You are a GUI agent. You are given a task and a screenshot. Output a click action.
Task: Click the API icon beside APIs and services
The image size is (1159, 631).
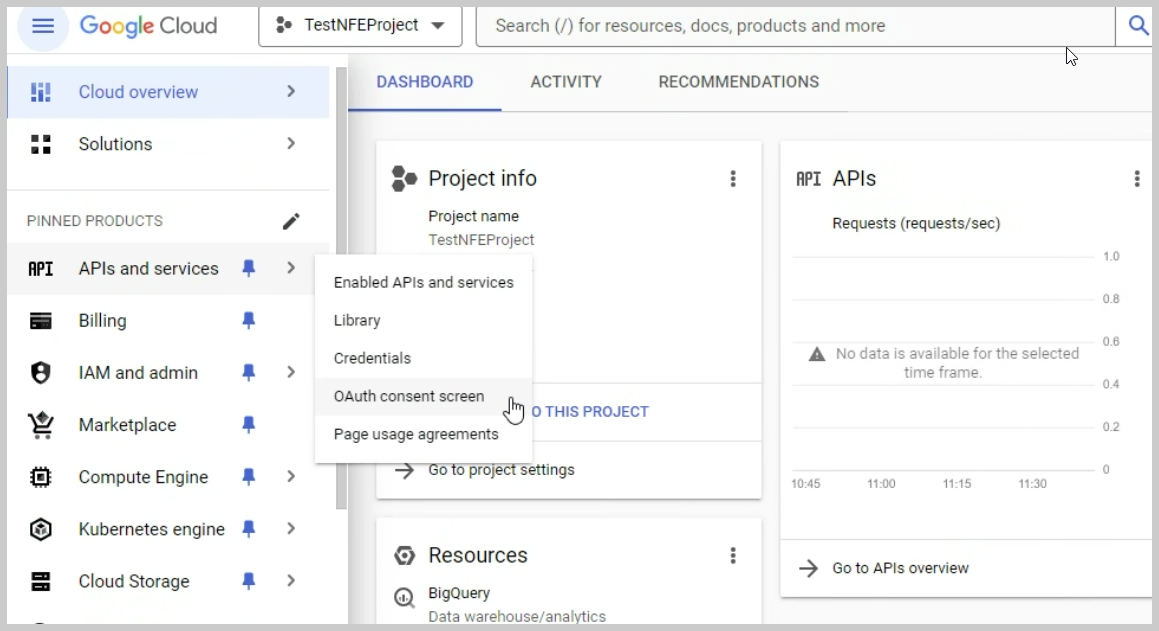(x=41, y=269)
